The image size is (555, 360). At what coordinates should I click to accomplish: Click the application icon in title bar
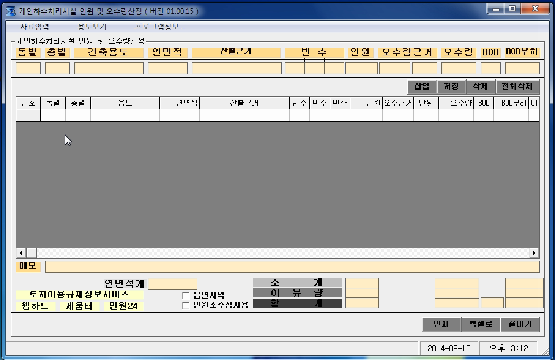(11, 11)
